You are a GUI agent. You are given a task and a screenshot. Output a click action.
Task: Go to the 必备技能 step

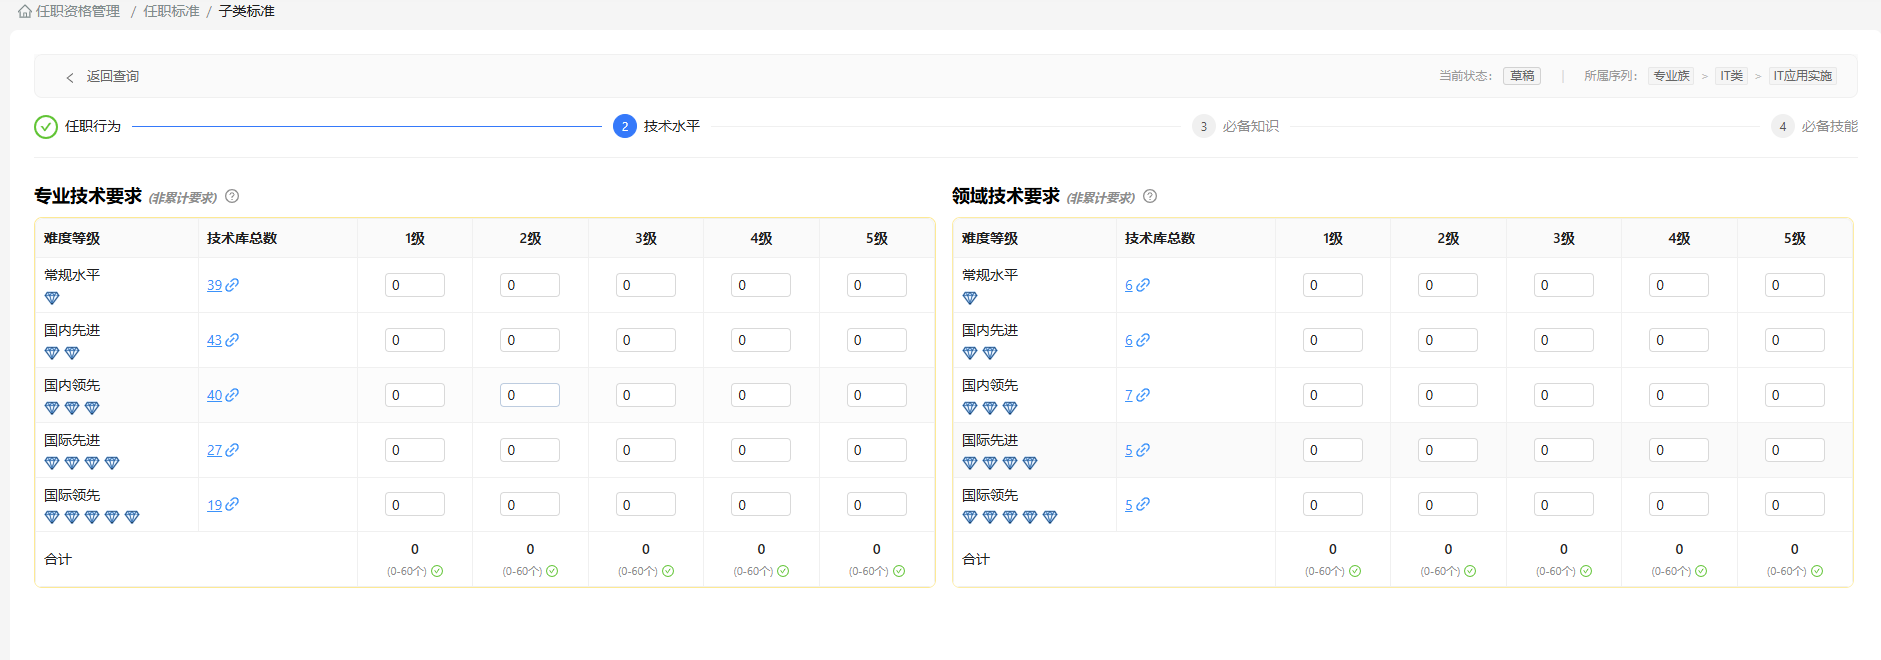[1828, 127]
